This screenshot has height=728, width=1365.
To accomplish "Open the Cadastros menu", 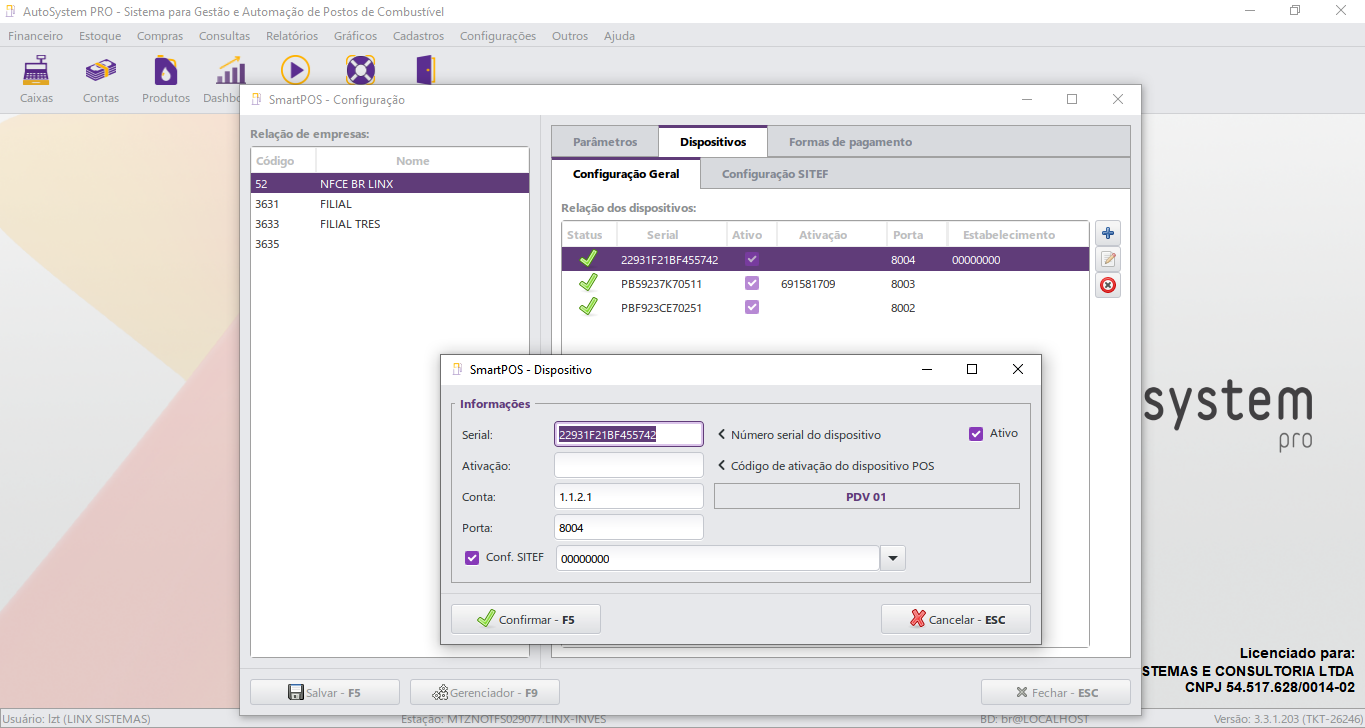I will point(418,36).
